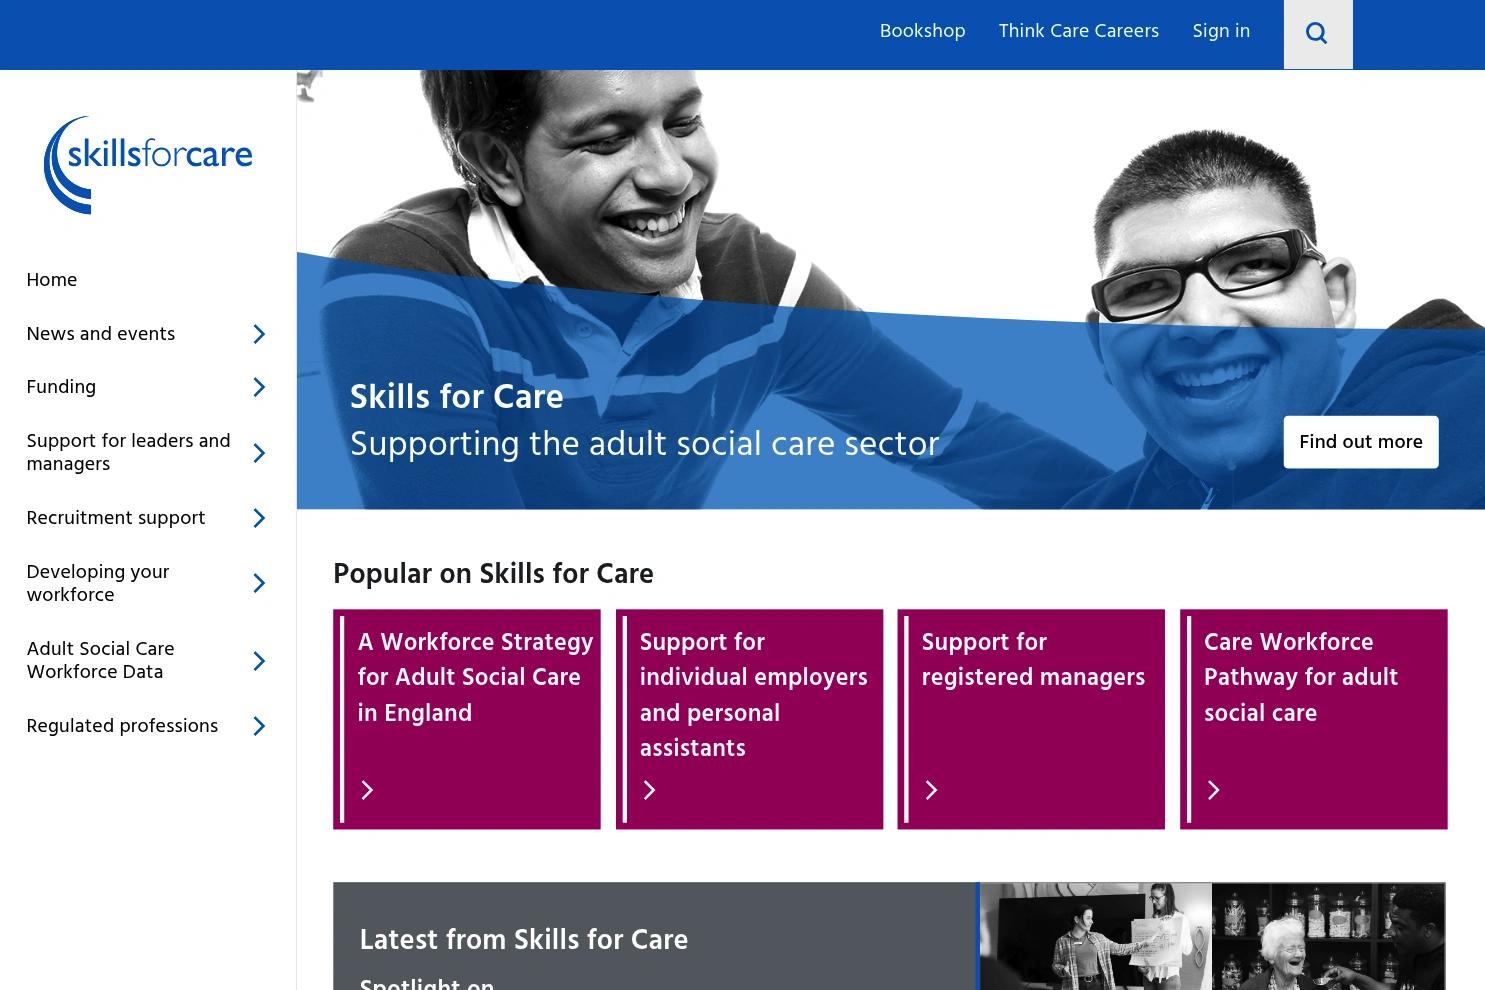1485x990 pixels.
Task: Click the Skills for Care logo
Action: click(x=148, y=164)
